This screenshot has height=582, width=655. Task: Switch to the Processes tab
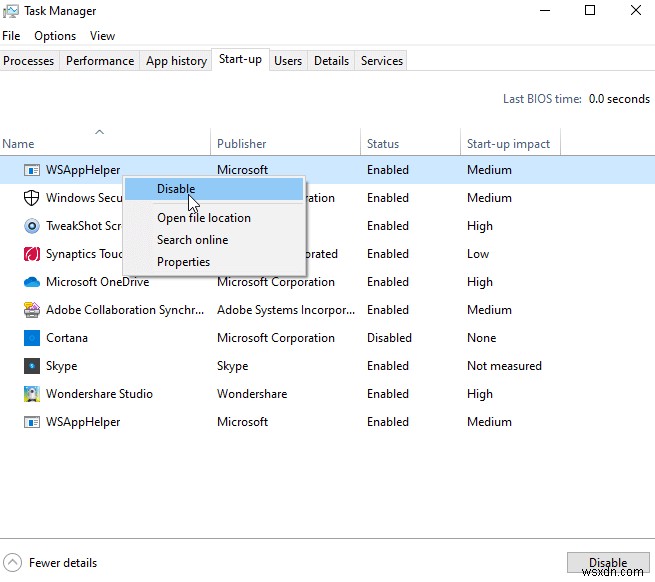pyautogui.click(x=29, y=61)
